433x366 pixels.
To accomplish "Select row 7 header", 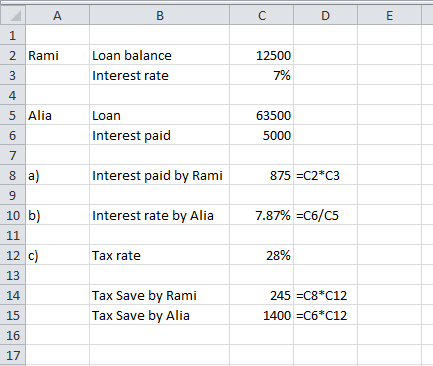I will pos(13,155).
